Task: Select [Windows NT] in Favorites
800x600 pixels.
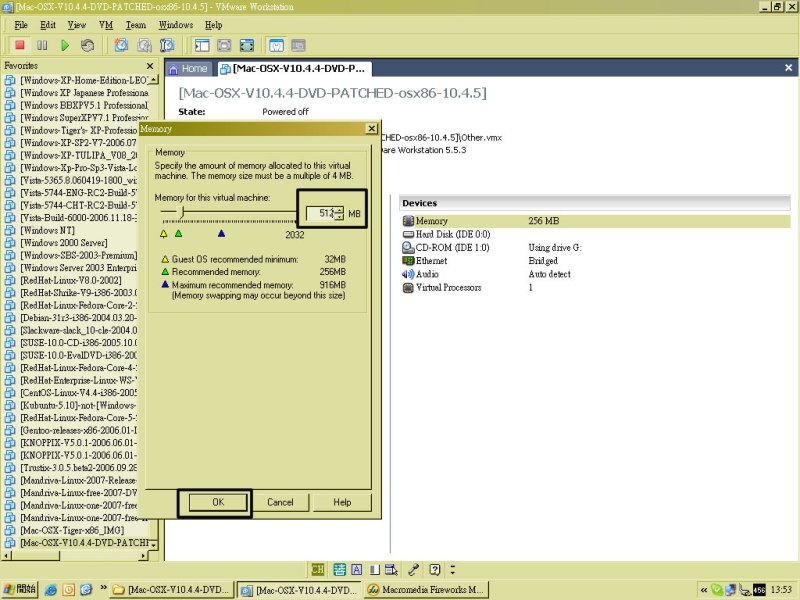Action: click(x=40, y=230)
